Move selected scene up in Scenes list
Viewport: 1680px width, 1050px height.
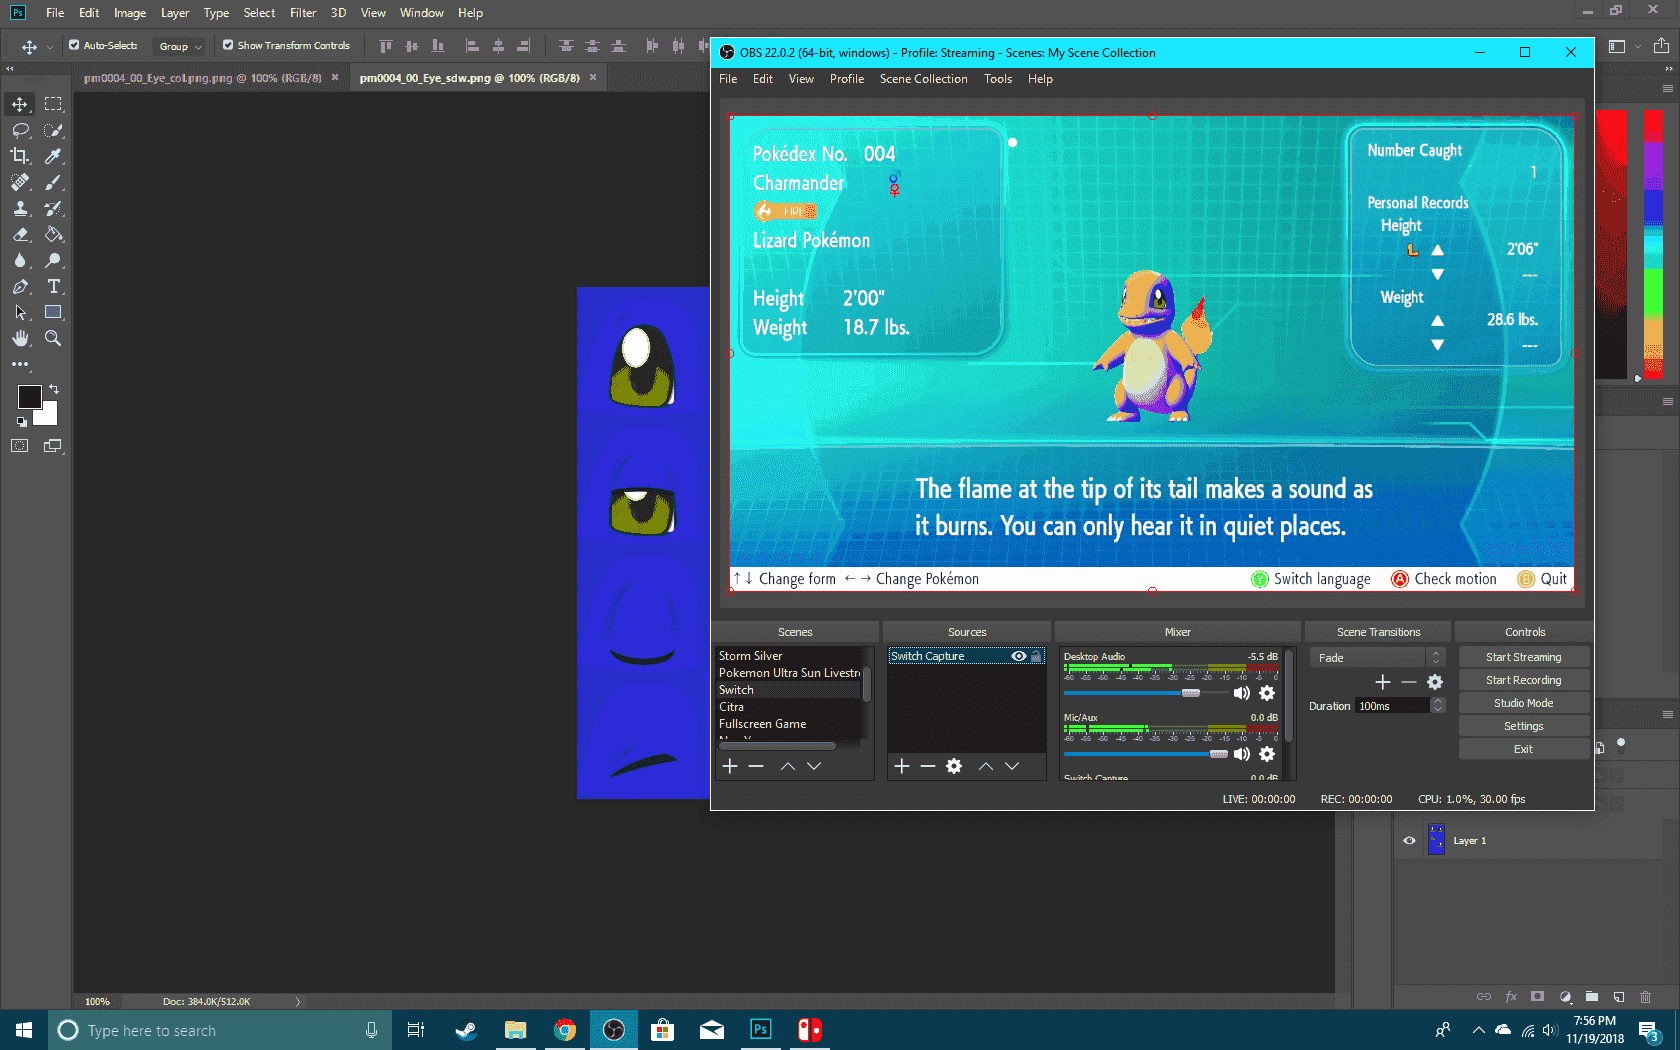(x=788, y=766)
